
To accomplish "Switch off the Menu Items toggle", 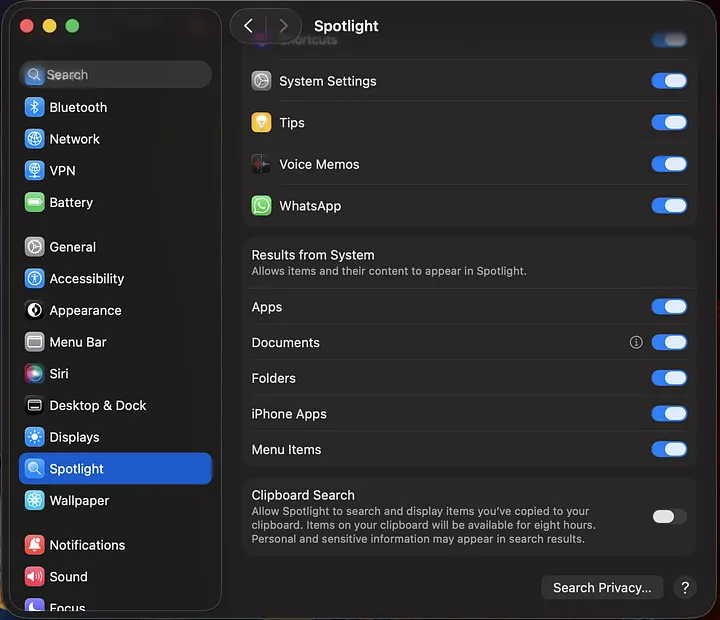I will pos(669,449).
